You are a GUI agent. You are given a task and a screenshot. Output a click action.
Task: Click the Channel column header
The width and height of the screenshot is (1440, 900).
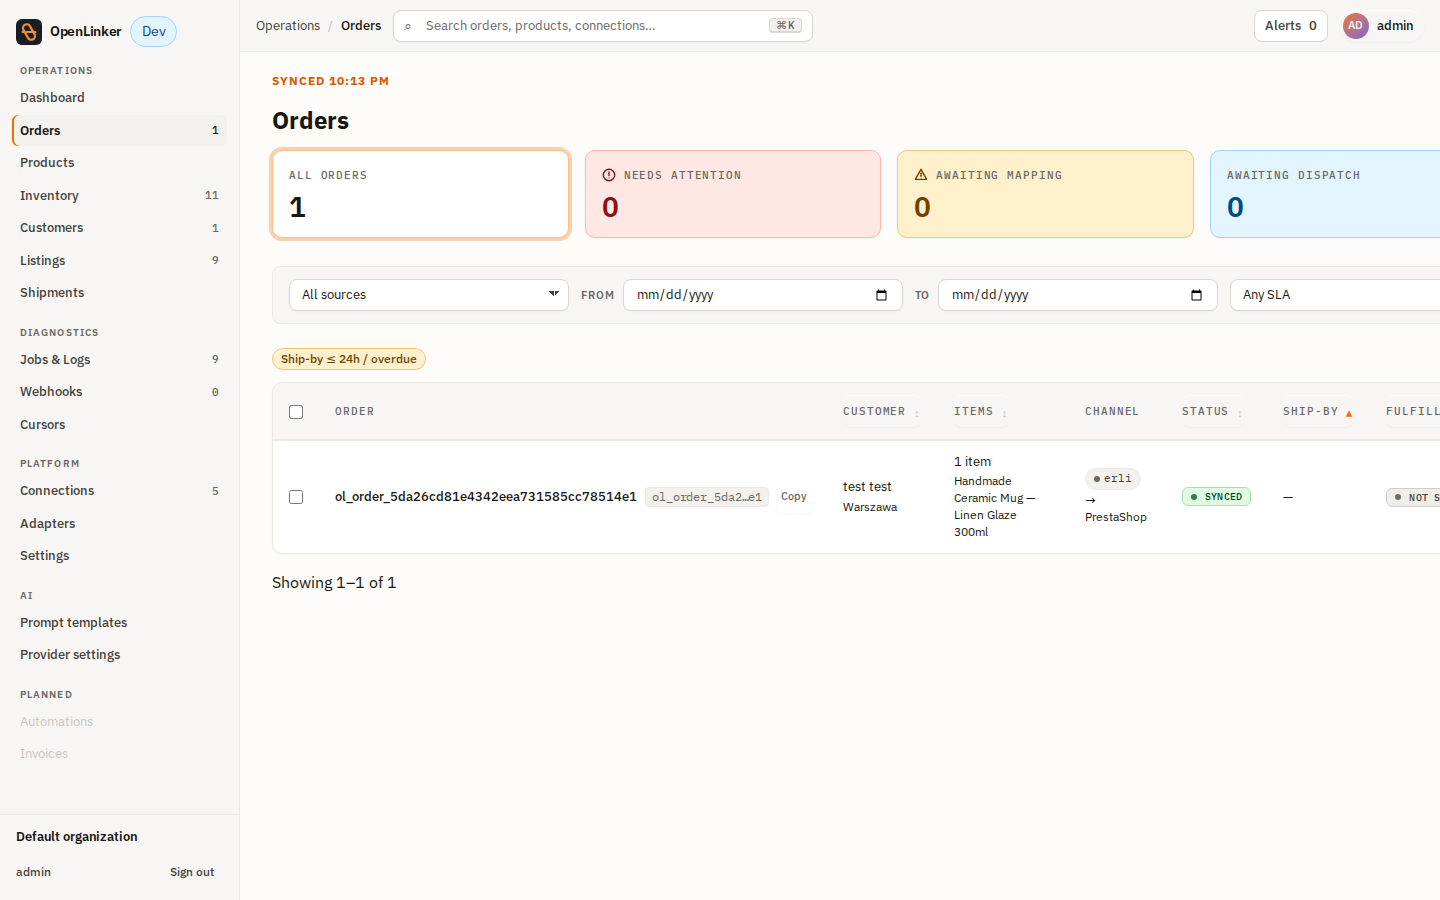click(1112, 412)
